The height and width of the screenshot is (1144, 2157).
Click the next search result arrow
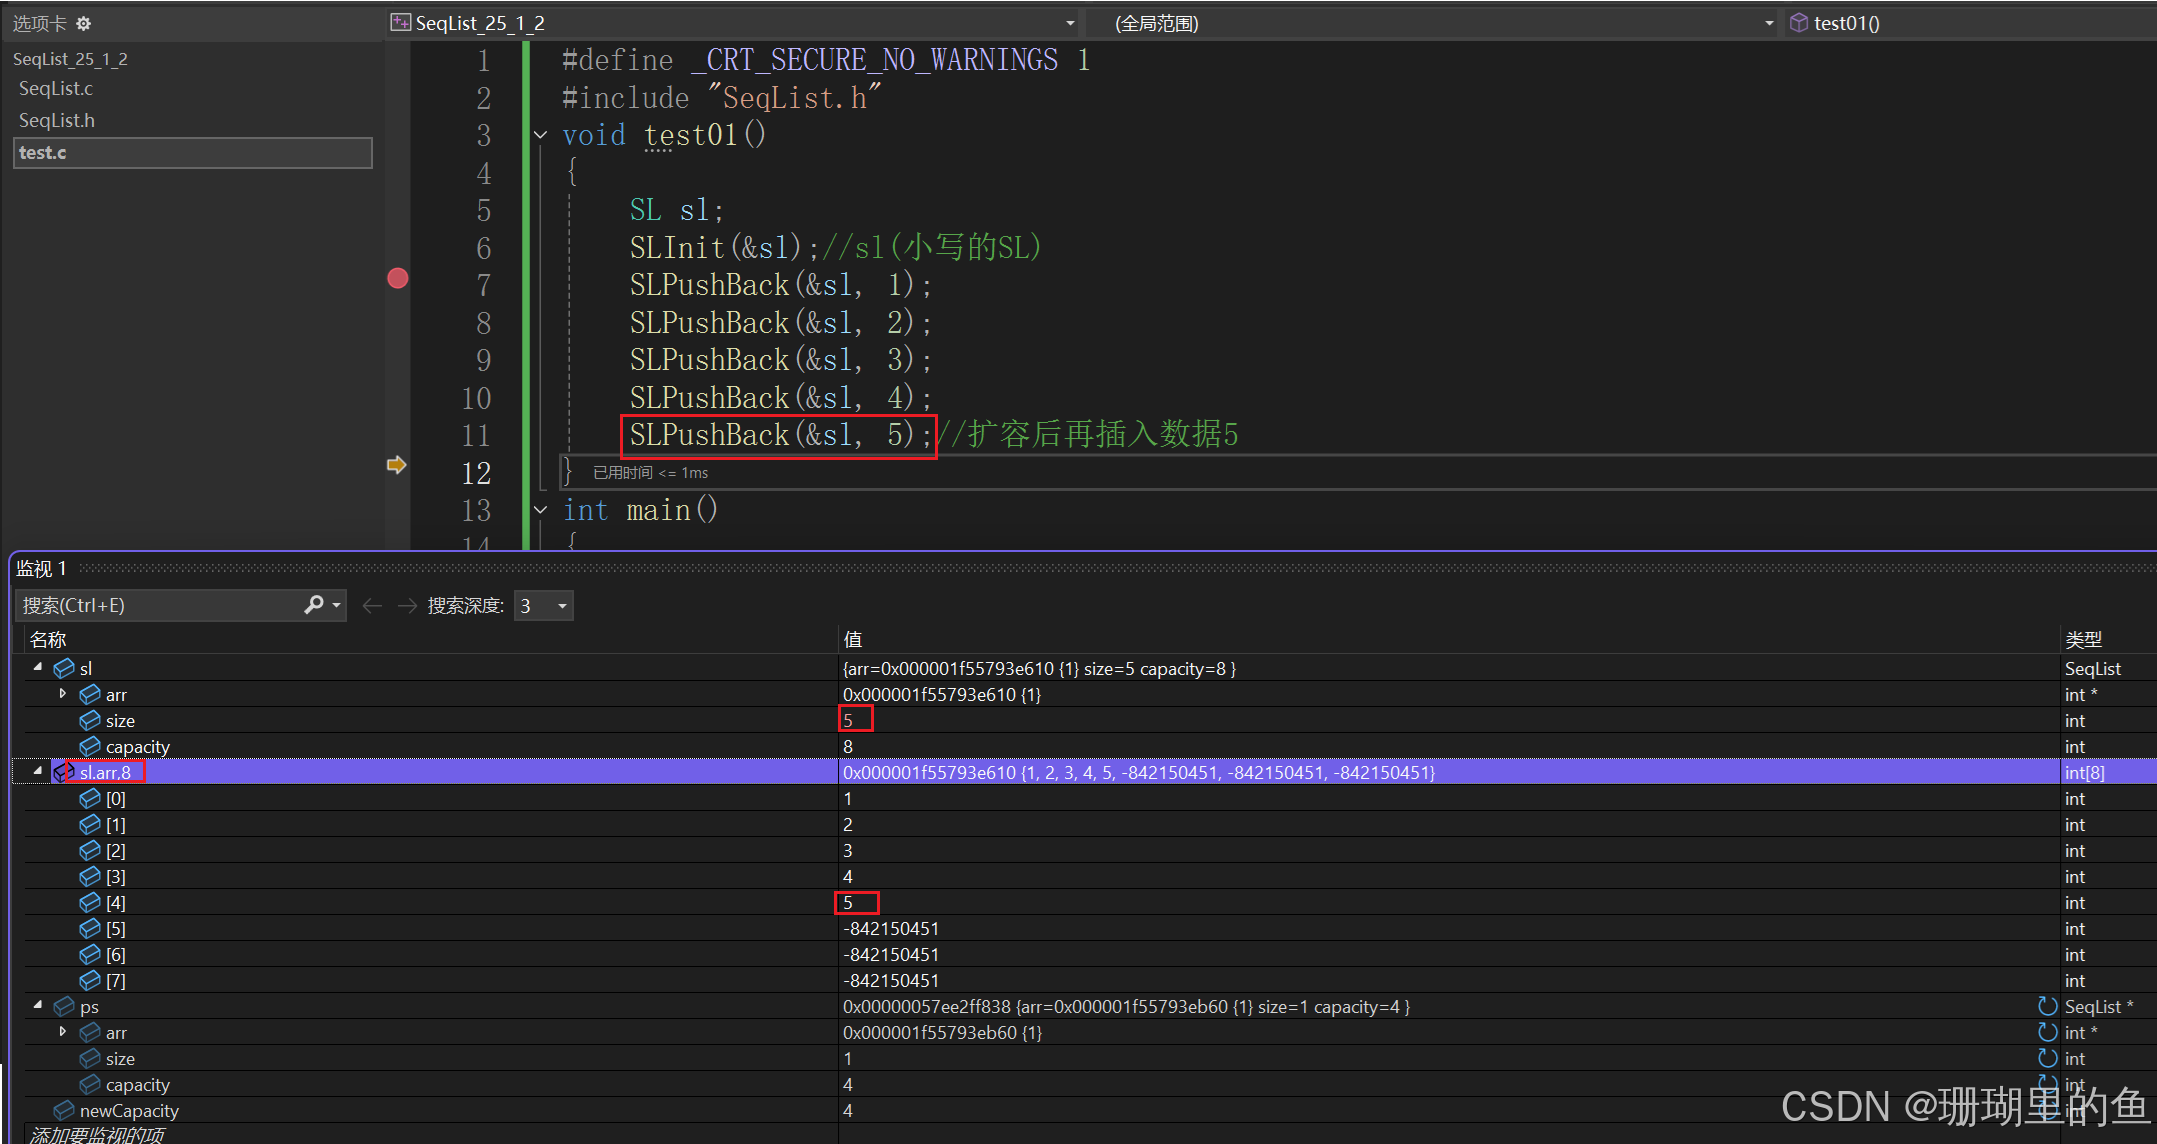coord(406,606)
